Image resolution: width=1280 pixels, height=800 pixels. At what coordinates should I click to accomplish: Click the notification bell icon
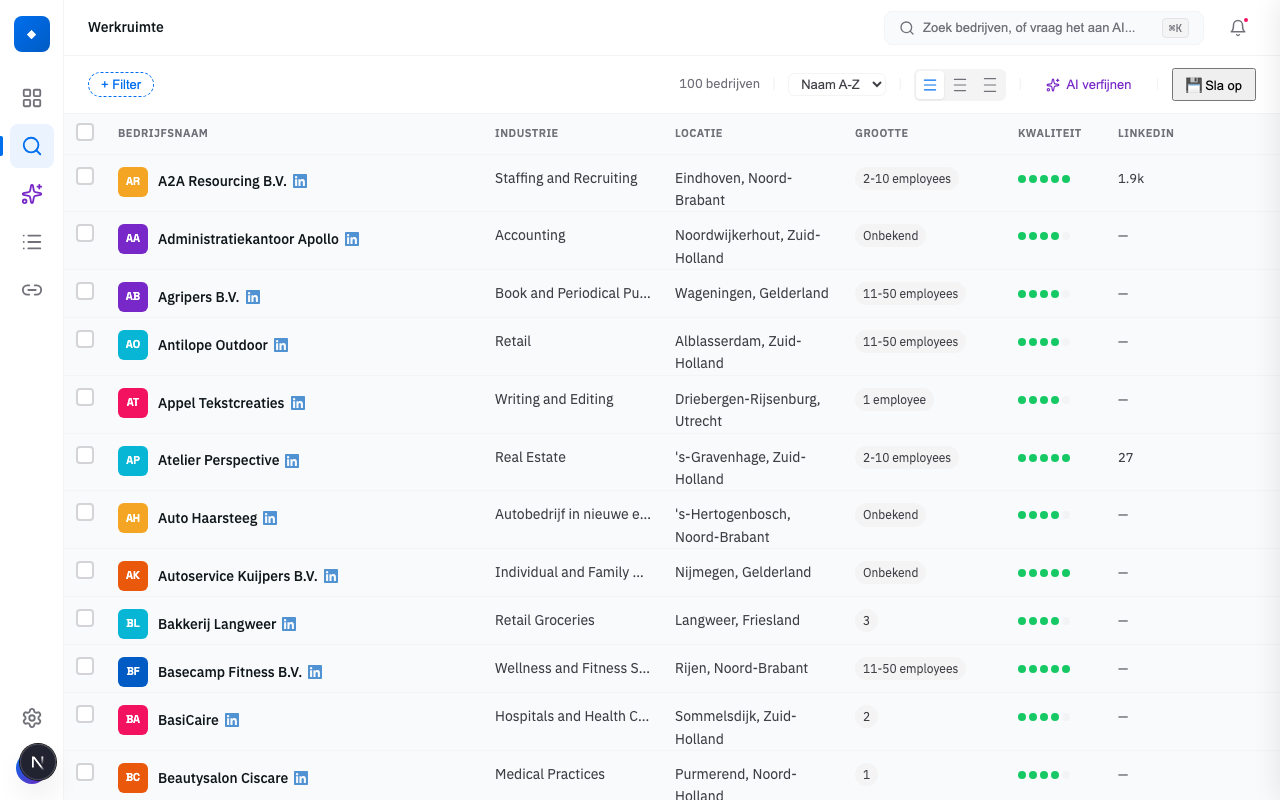click(1238, 28)
